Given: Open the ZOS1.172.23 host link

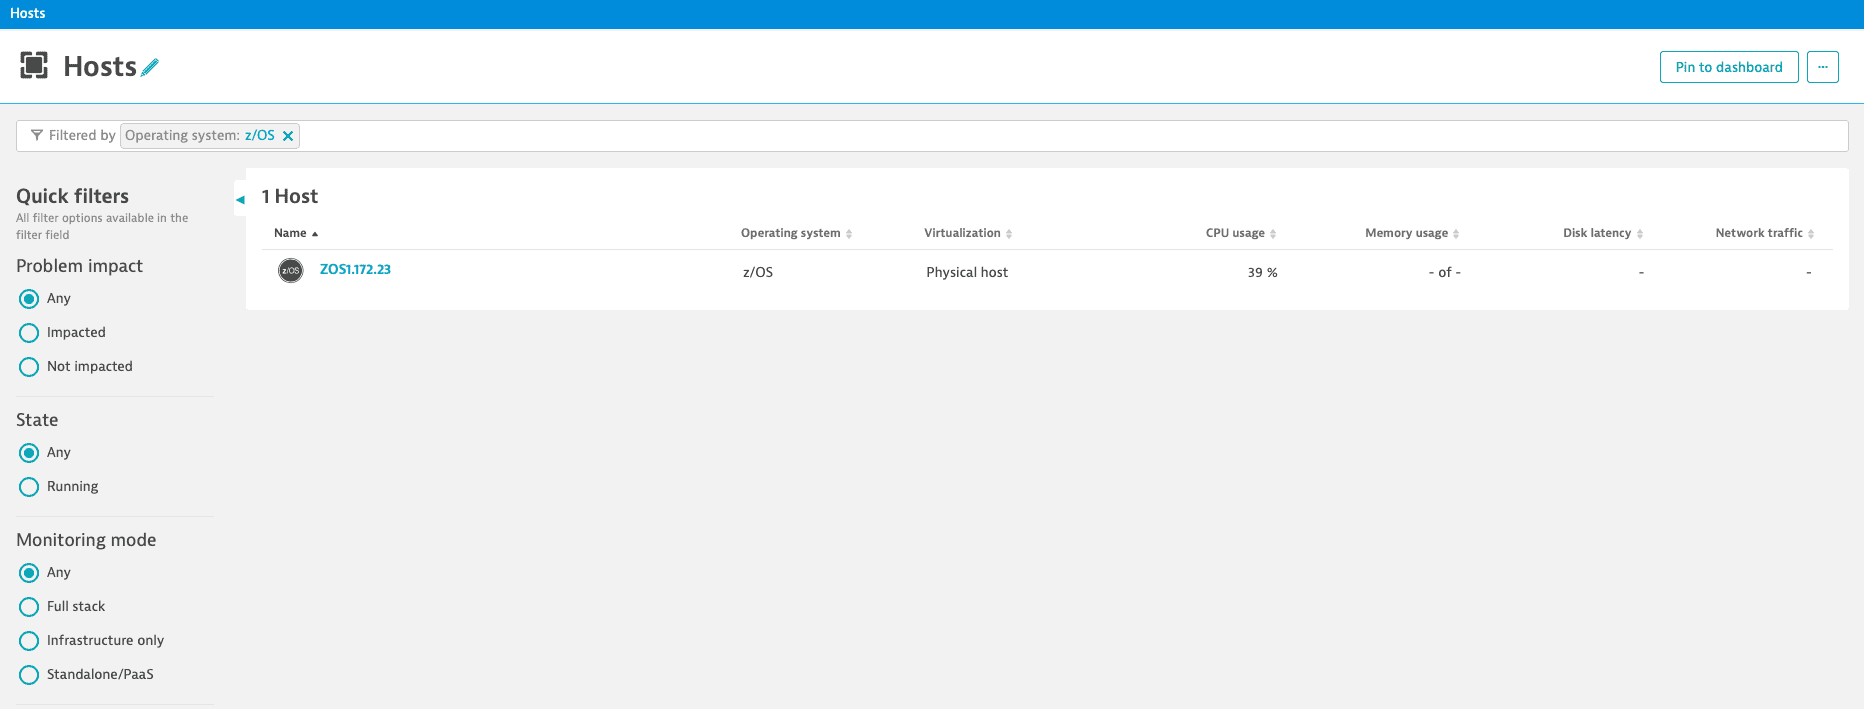Looking at the screenshot, I should click(355, 269).
